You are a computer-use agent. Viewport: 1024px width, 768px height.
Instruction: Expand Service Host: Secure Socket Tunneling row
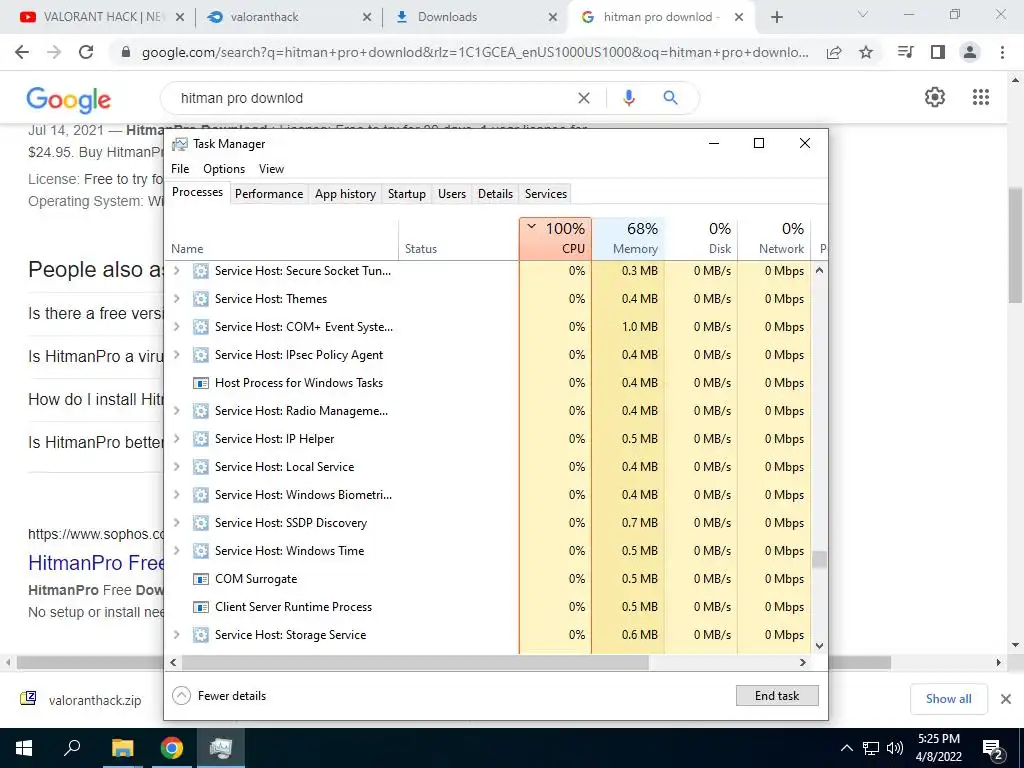click(x=176, y=270)
